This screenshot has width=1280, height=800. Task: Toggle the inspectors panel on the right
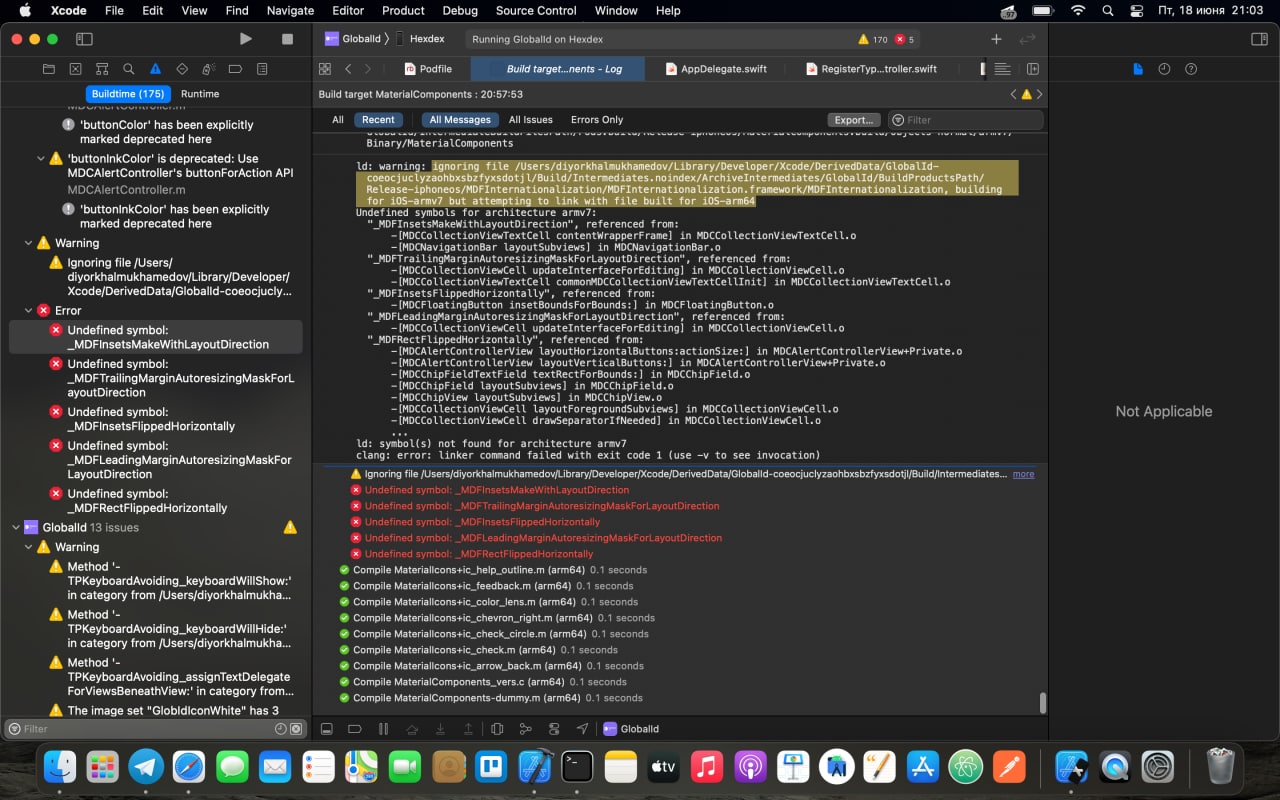[x=1259, y=39]
